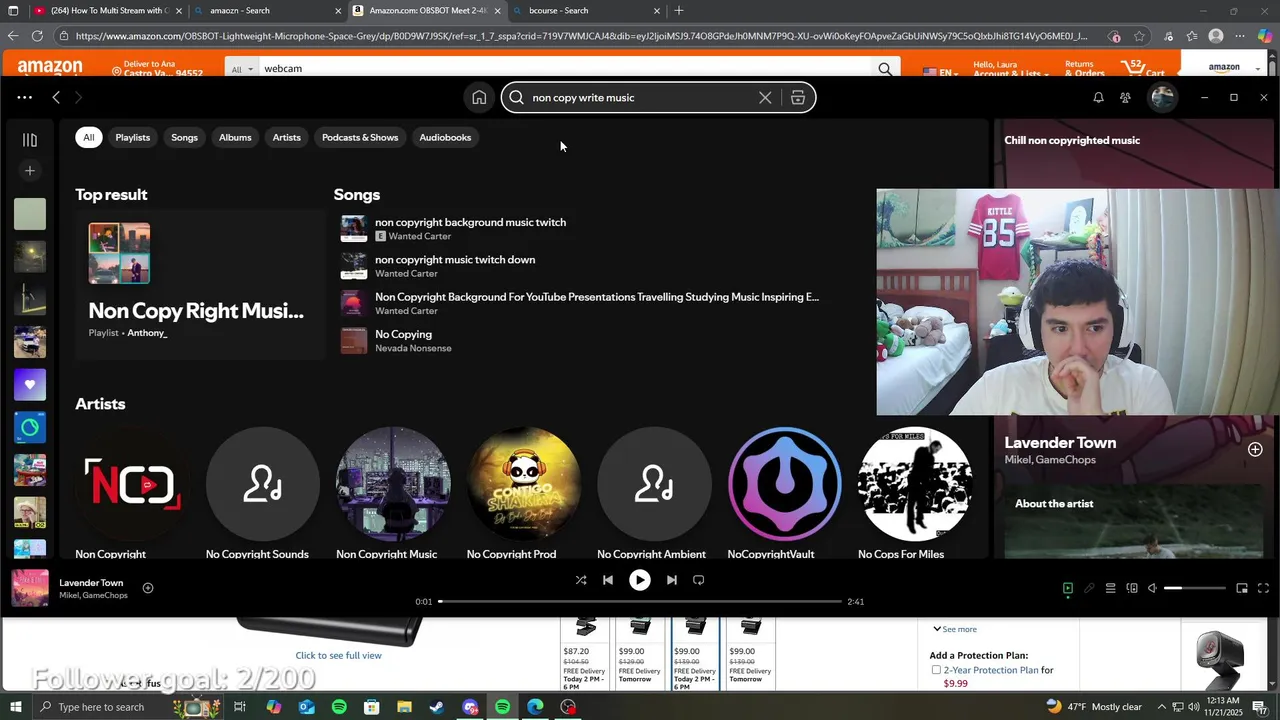
Task: Filter results by Songs
Action: pyautogui.click(x=184, y=137)
